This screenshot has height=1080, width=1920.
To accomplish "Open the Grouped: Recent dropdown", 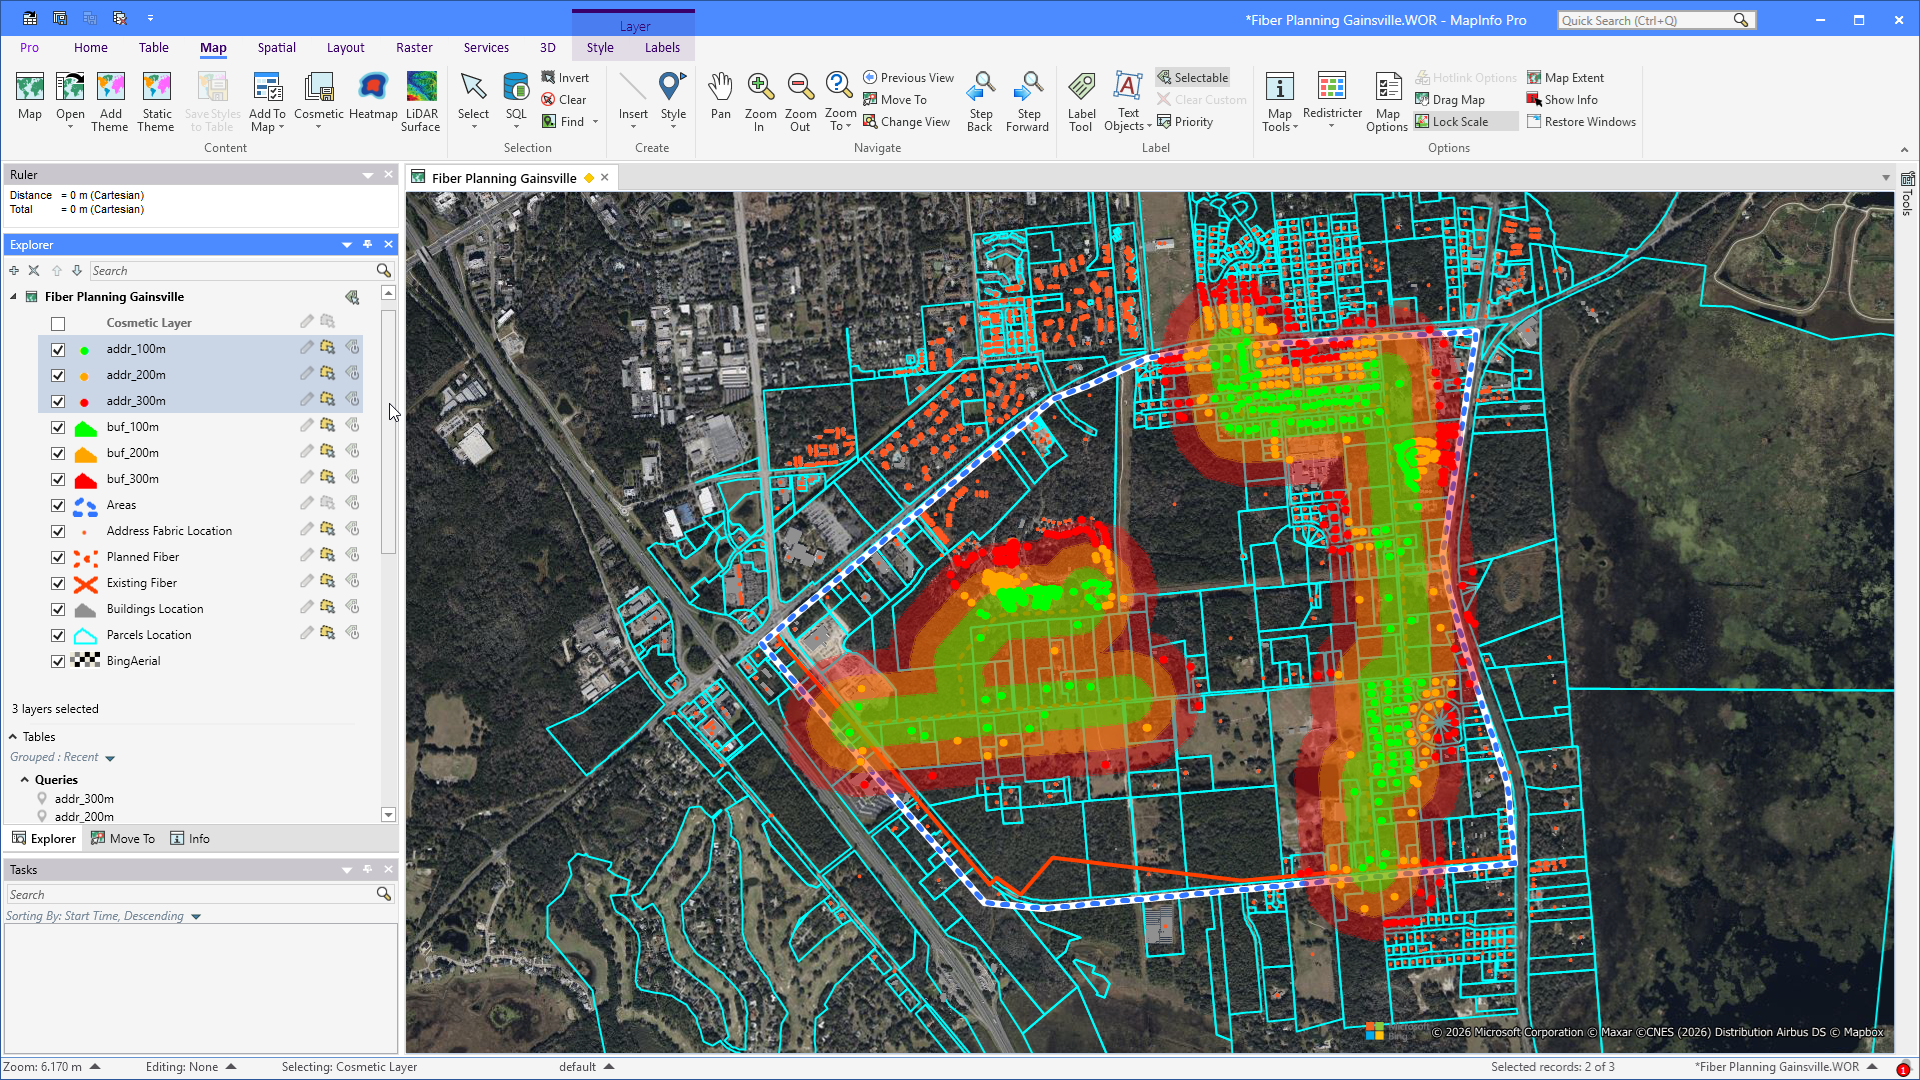I will pos(63,757).
